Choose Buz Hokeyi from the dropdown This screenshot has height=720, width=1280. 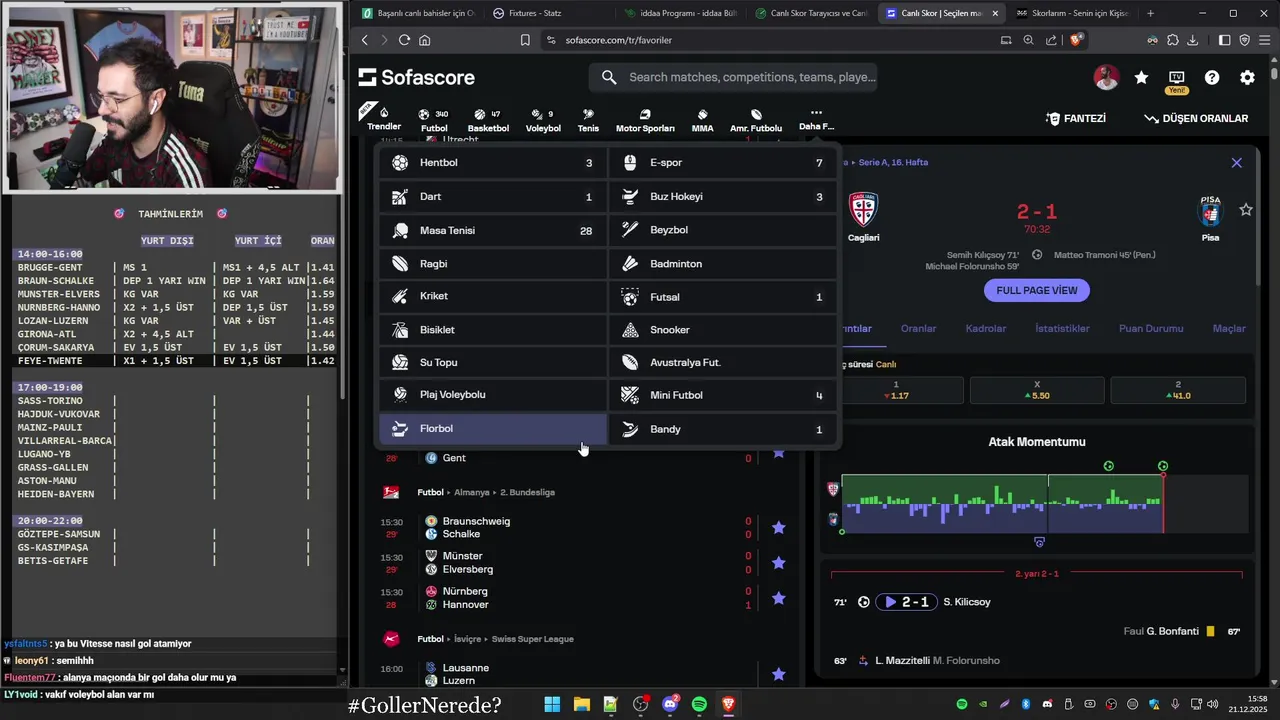[723, 197]
